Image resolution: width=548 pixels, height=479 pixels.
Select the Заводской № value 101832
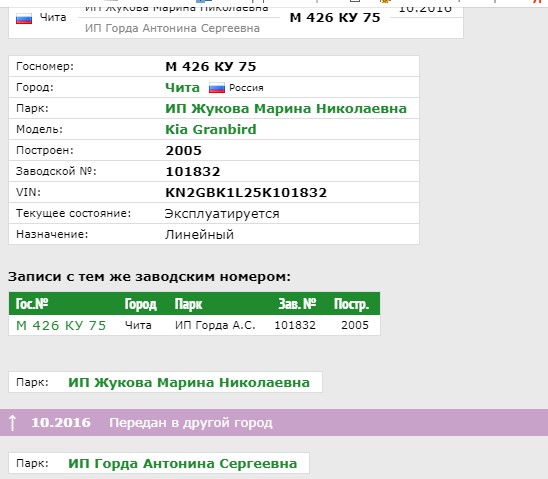(x=193, y=172)
